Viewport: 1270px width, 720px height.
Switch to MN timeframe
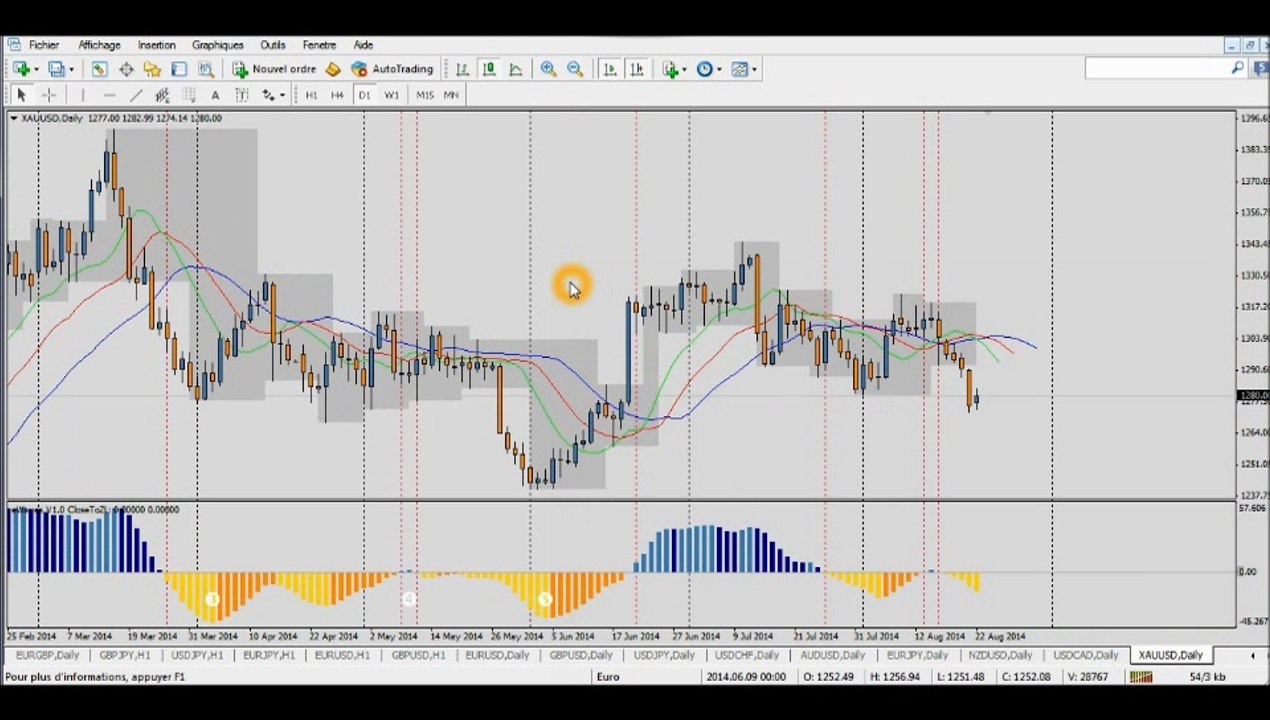(x=451, y=95)
